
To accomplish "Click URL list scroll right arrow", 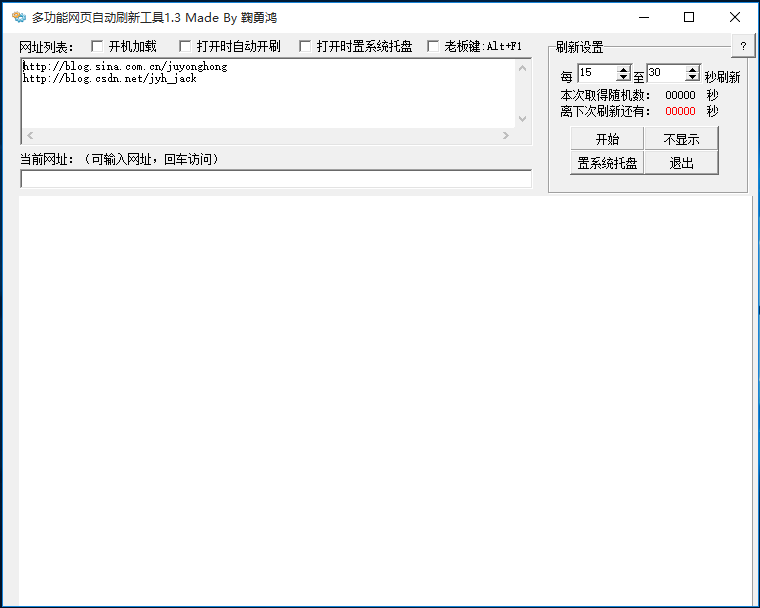I will 506,135.
